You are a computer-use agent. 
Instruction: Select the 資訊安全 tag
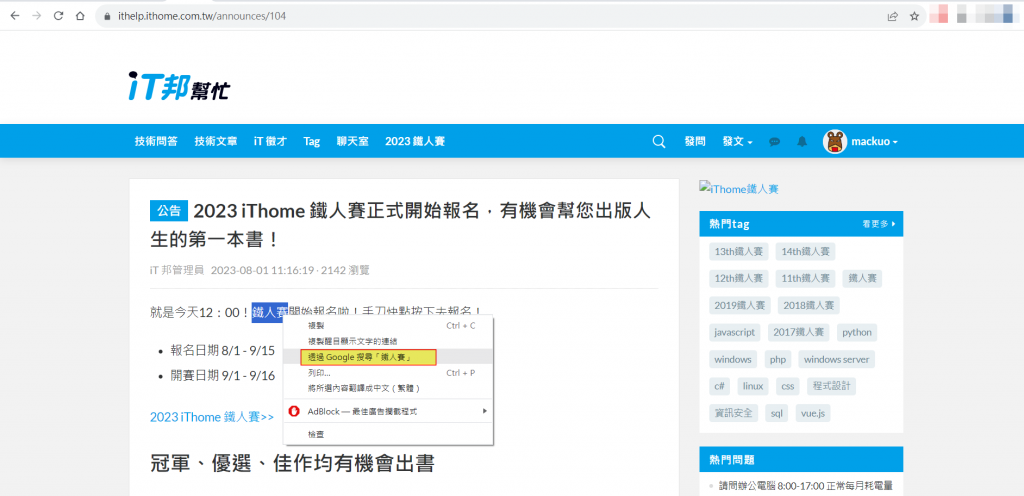[733, 413]
